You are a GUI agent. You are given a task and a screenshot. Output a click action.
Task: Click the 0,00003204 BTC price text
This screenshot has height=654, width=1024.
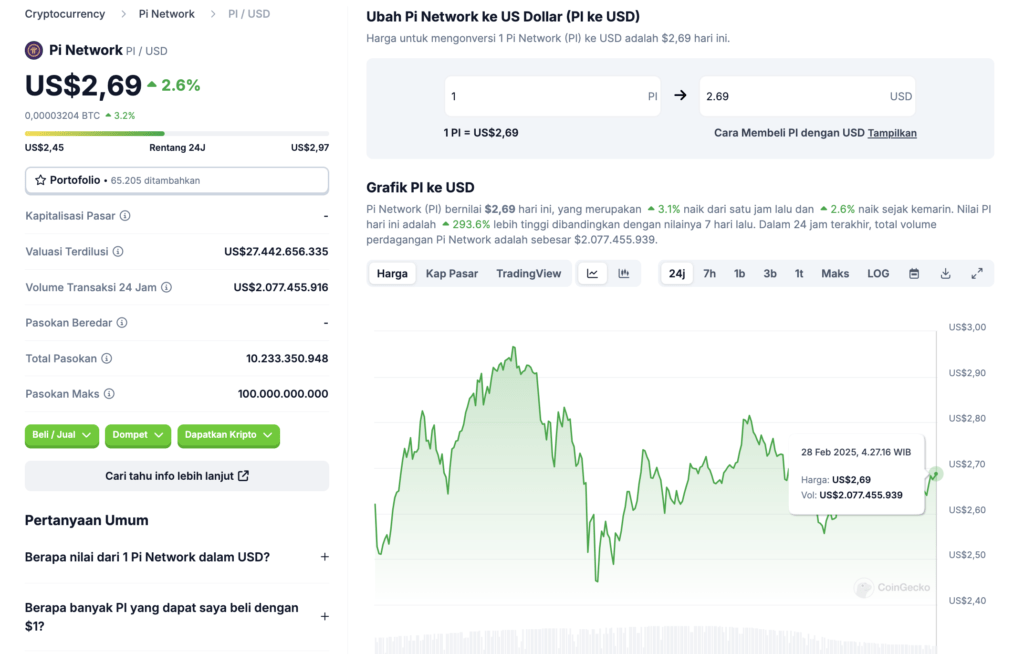click(62, 116)
